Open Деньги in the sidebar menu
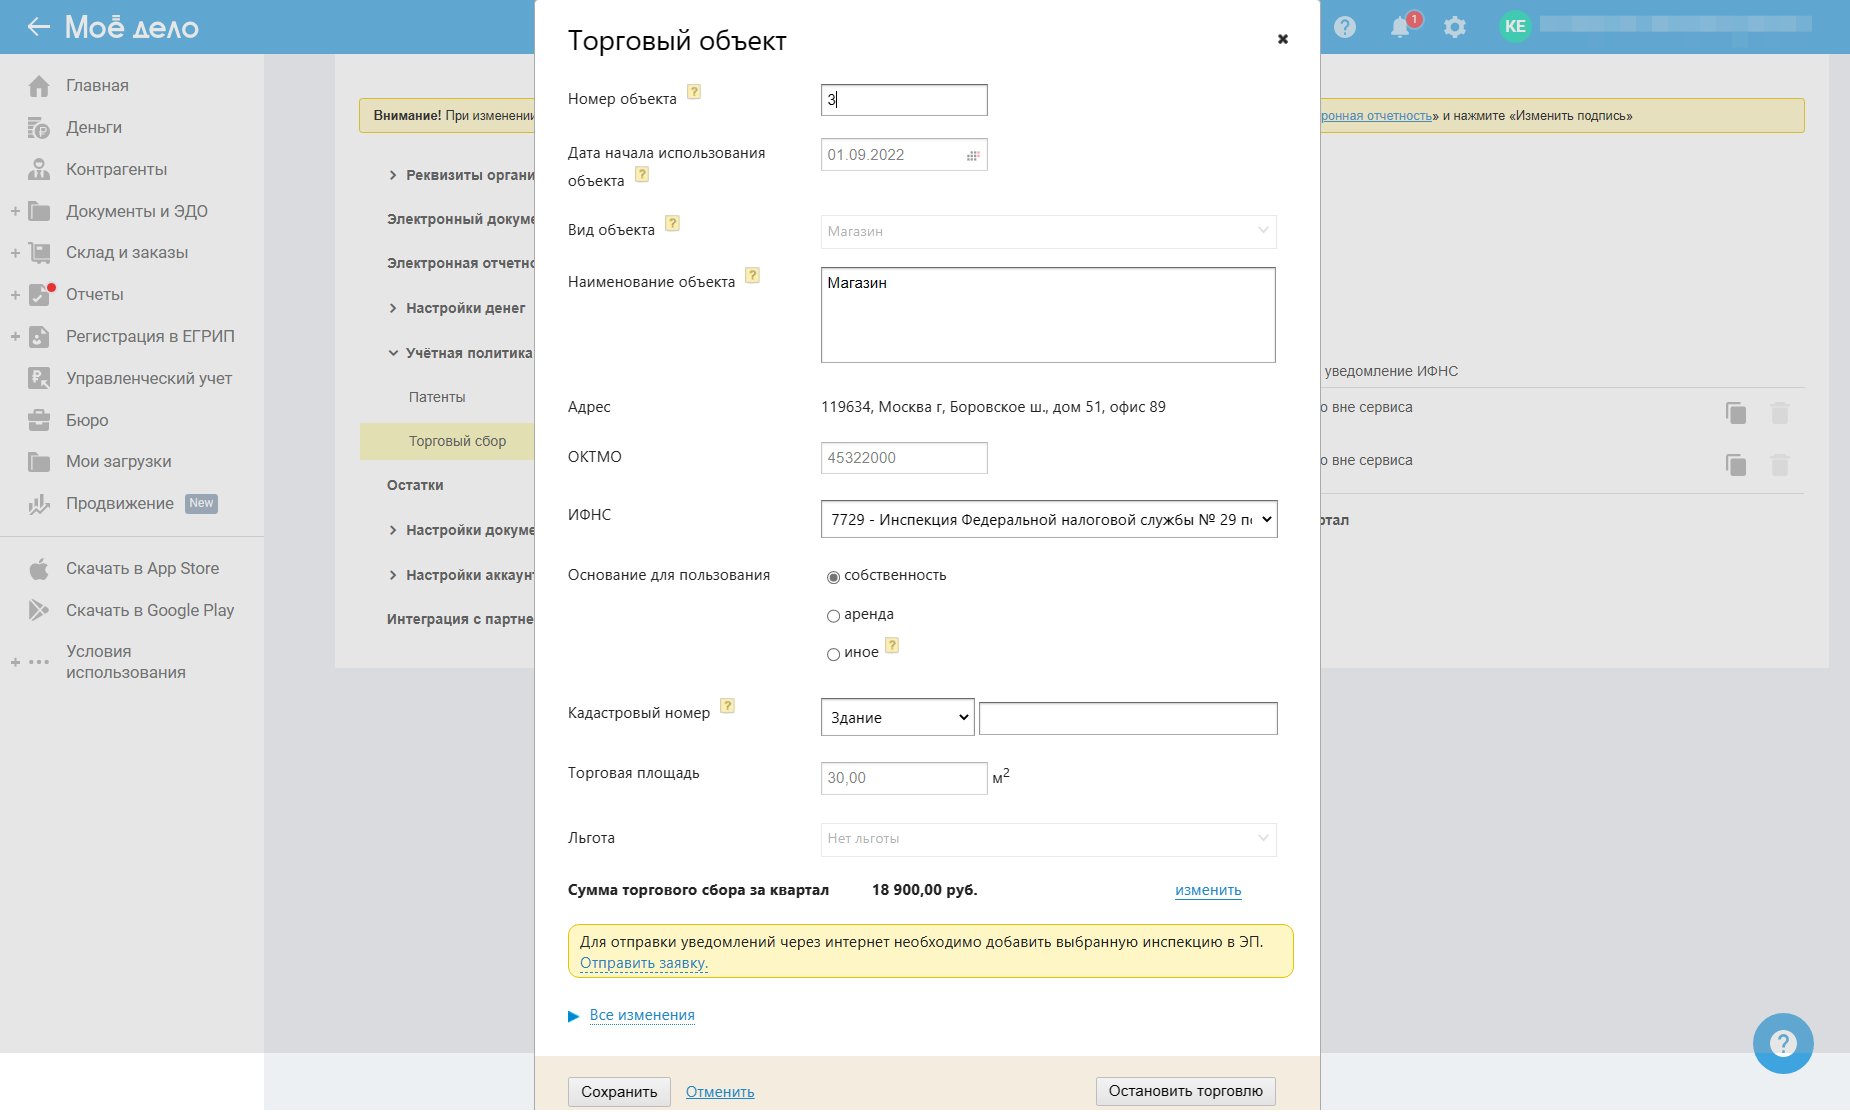Viewport: 1850px width, 1112px height. pos(94,127)
